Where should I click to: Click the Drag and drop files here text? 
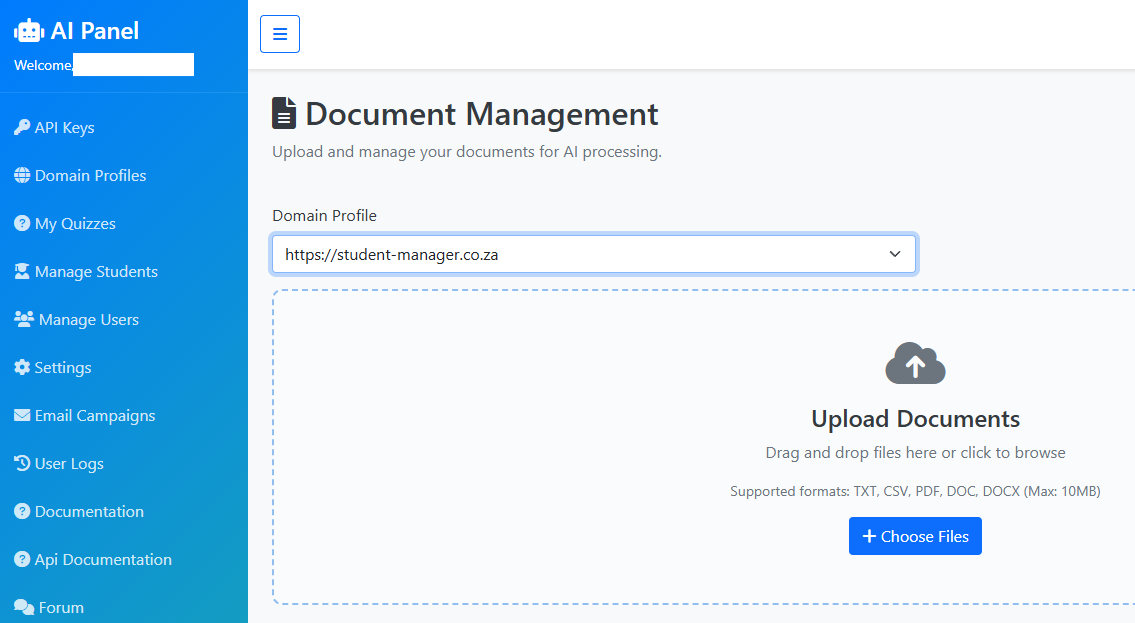pyautogui.click(x=915, y=453)
